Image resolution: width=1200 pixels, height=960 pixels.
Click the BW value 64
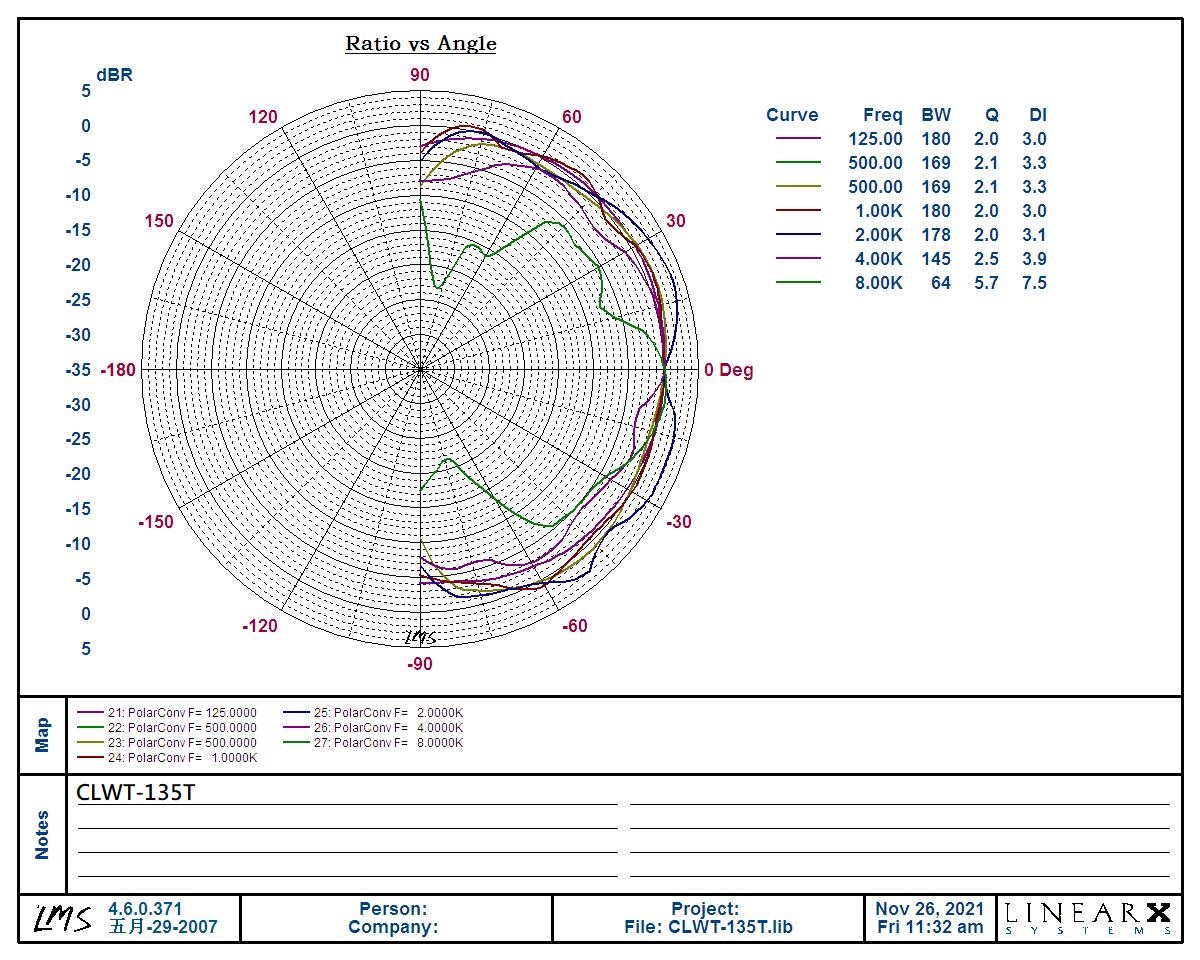pyautogui.click(x=941, y=283)
